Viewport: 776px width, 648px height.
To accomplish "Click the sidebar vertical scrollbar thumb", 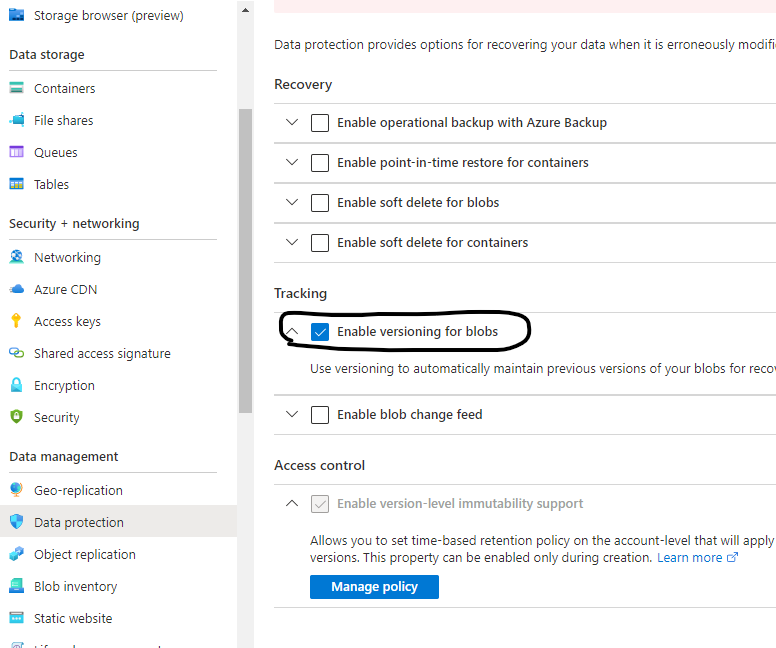I will click(x=245, y=260).
